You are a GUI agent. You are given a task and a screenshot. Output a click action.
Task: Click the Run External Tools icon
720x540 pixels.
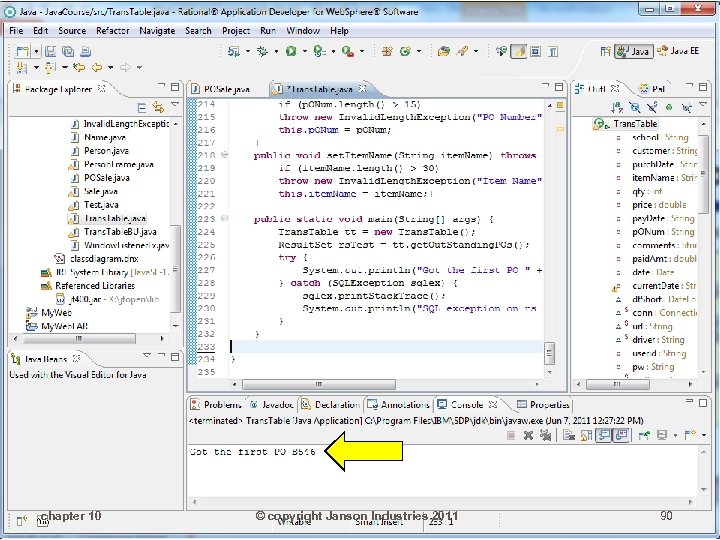tap(348, 51)
